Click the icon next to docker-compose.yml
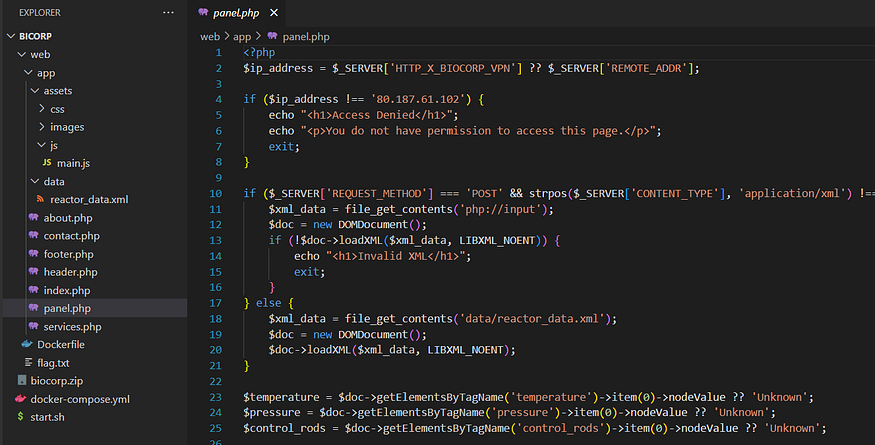This screenshot has height=445, width=875. tap(20, 399)
